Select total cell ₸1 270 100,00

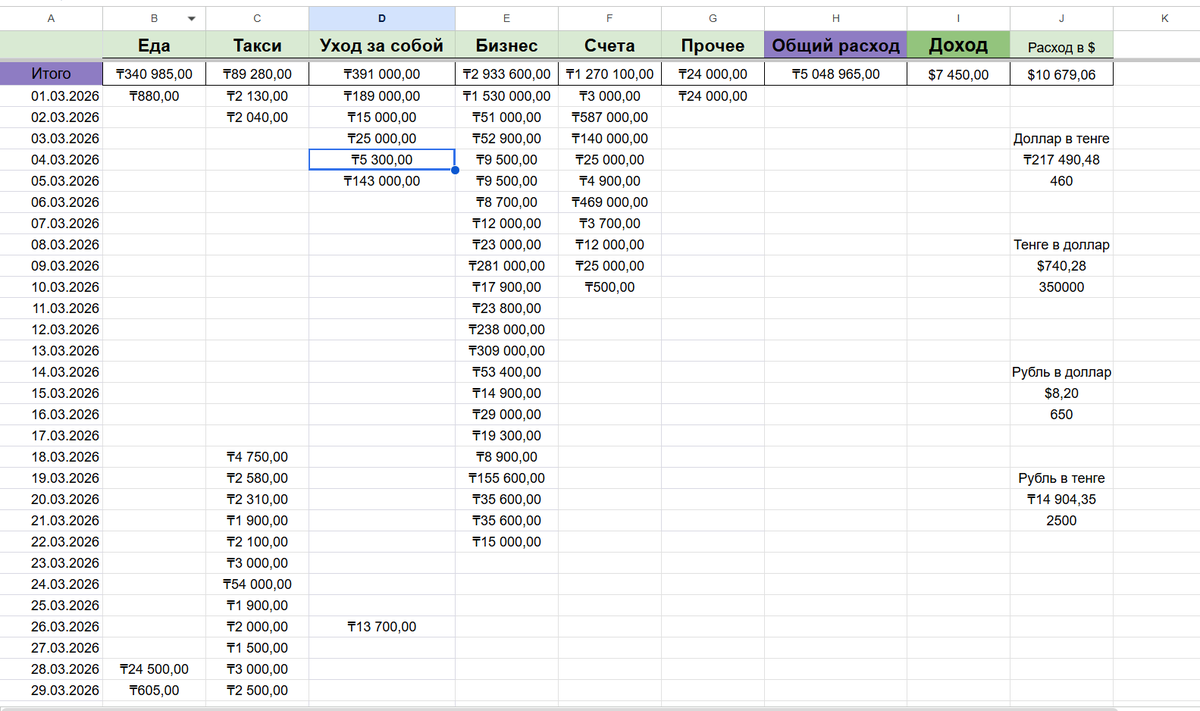[x=609, y=74]
